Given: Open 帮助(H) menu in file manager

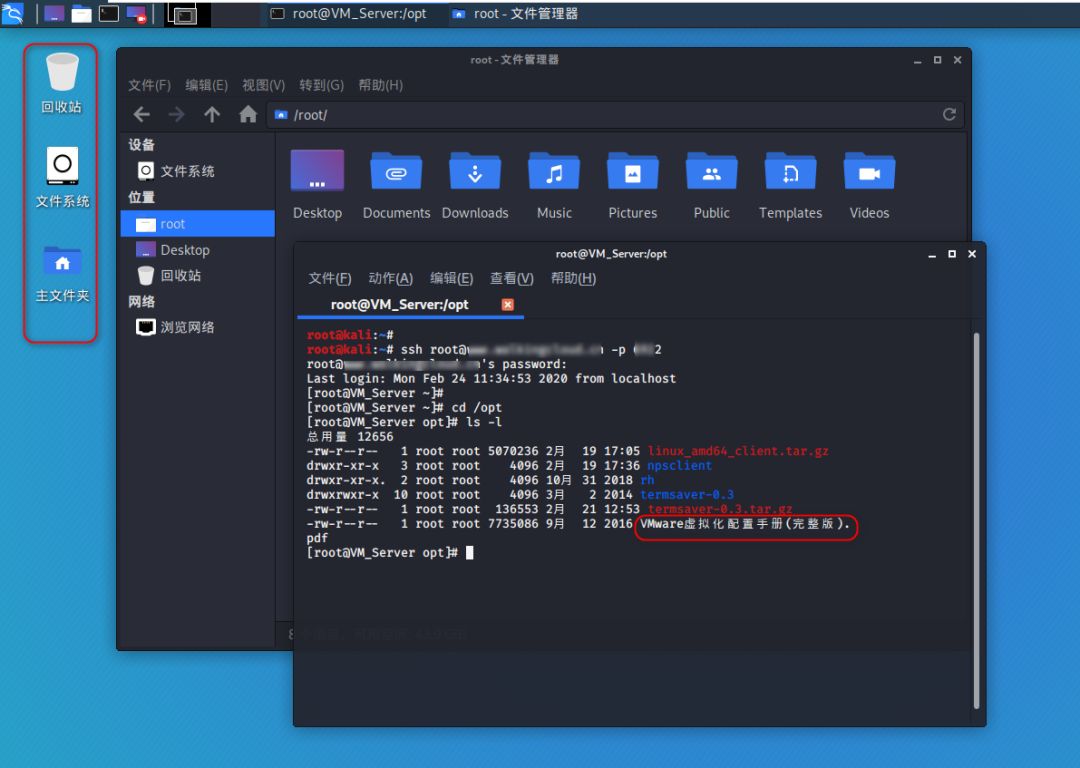Looking at the screenshot, I should [381, 85].
